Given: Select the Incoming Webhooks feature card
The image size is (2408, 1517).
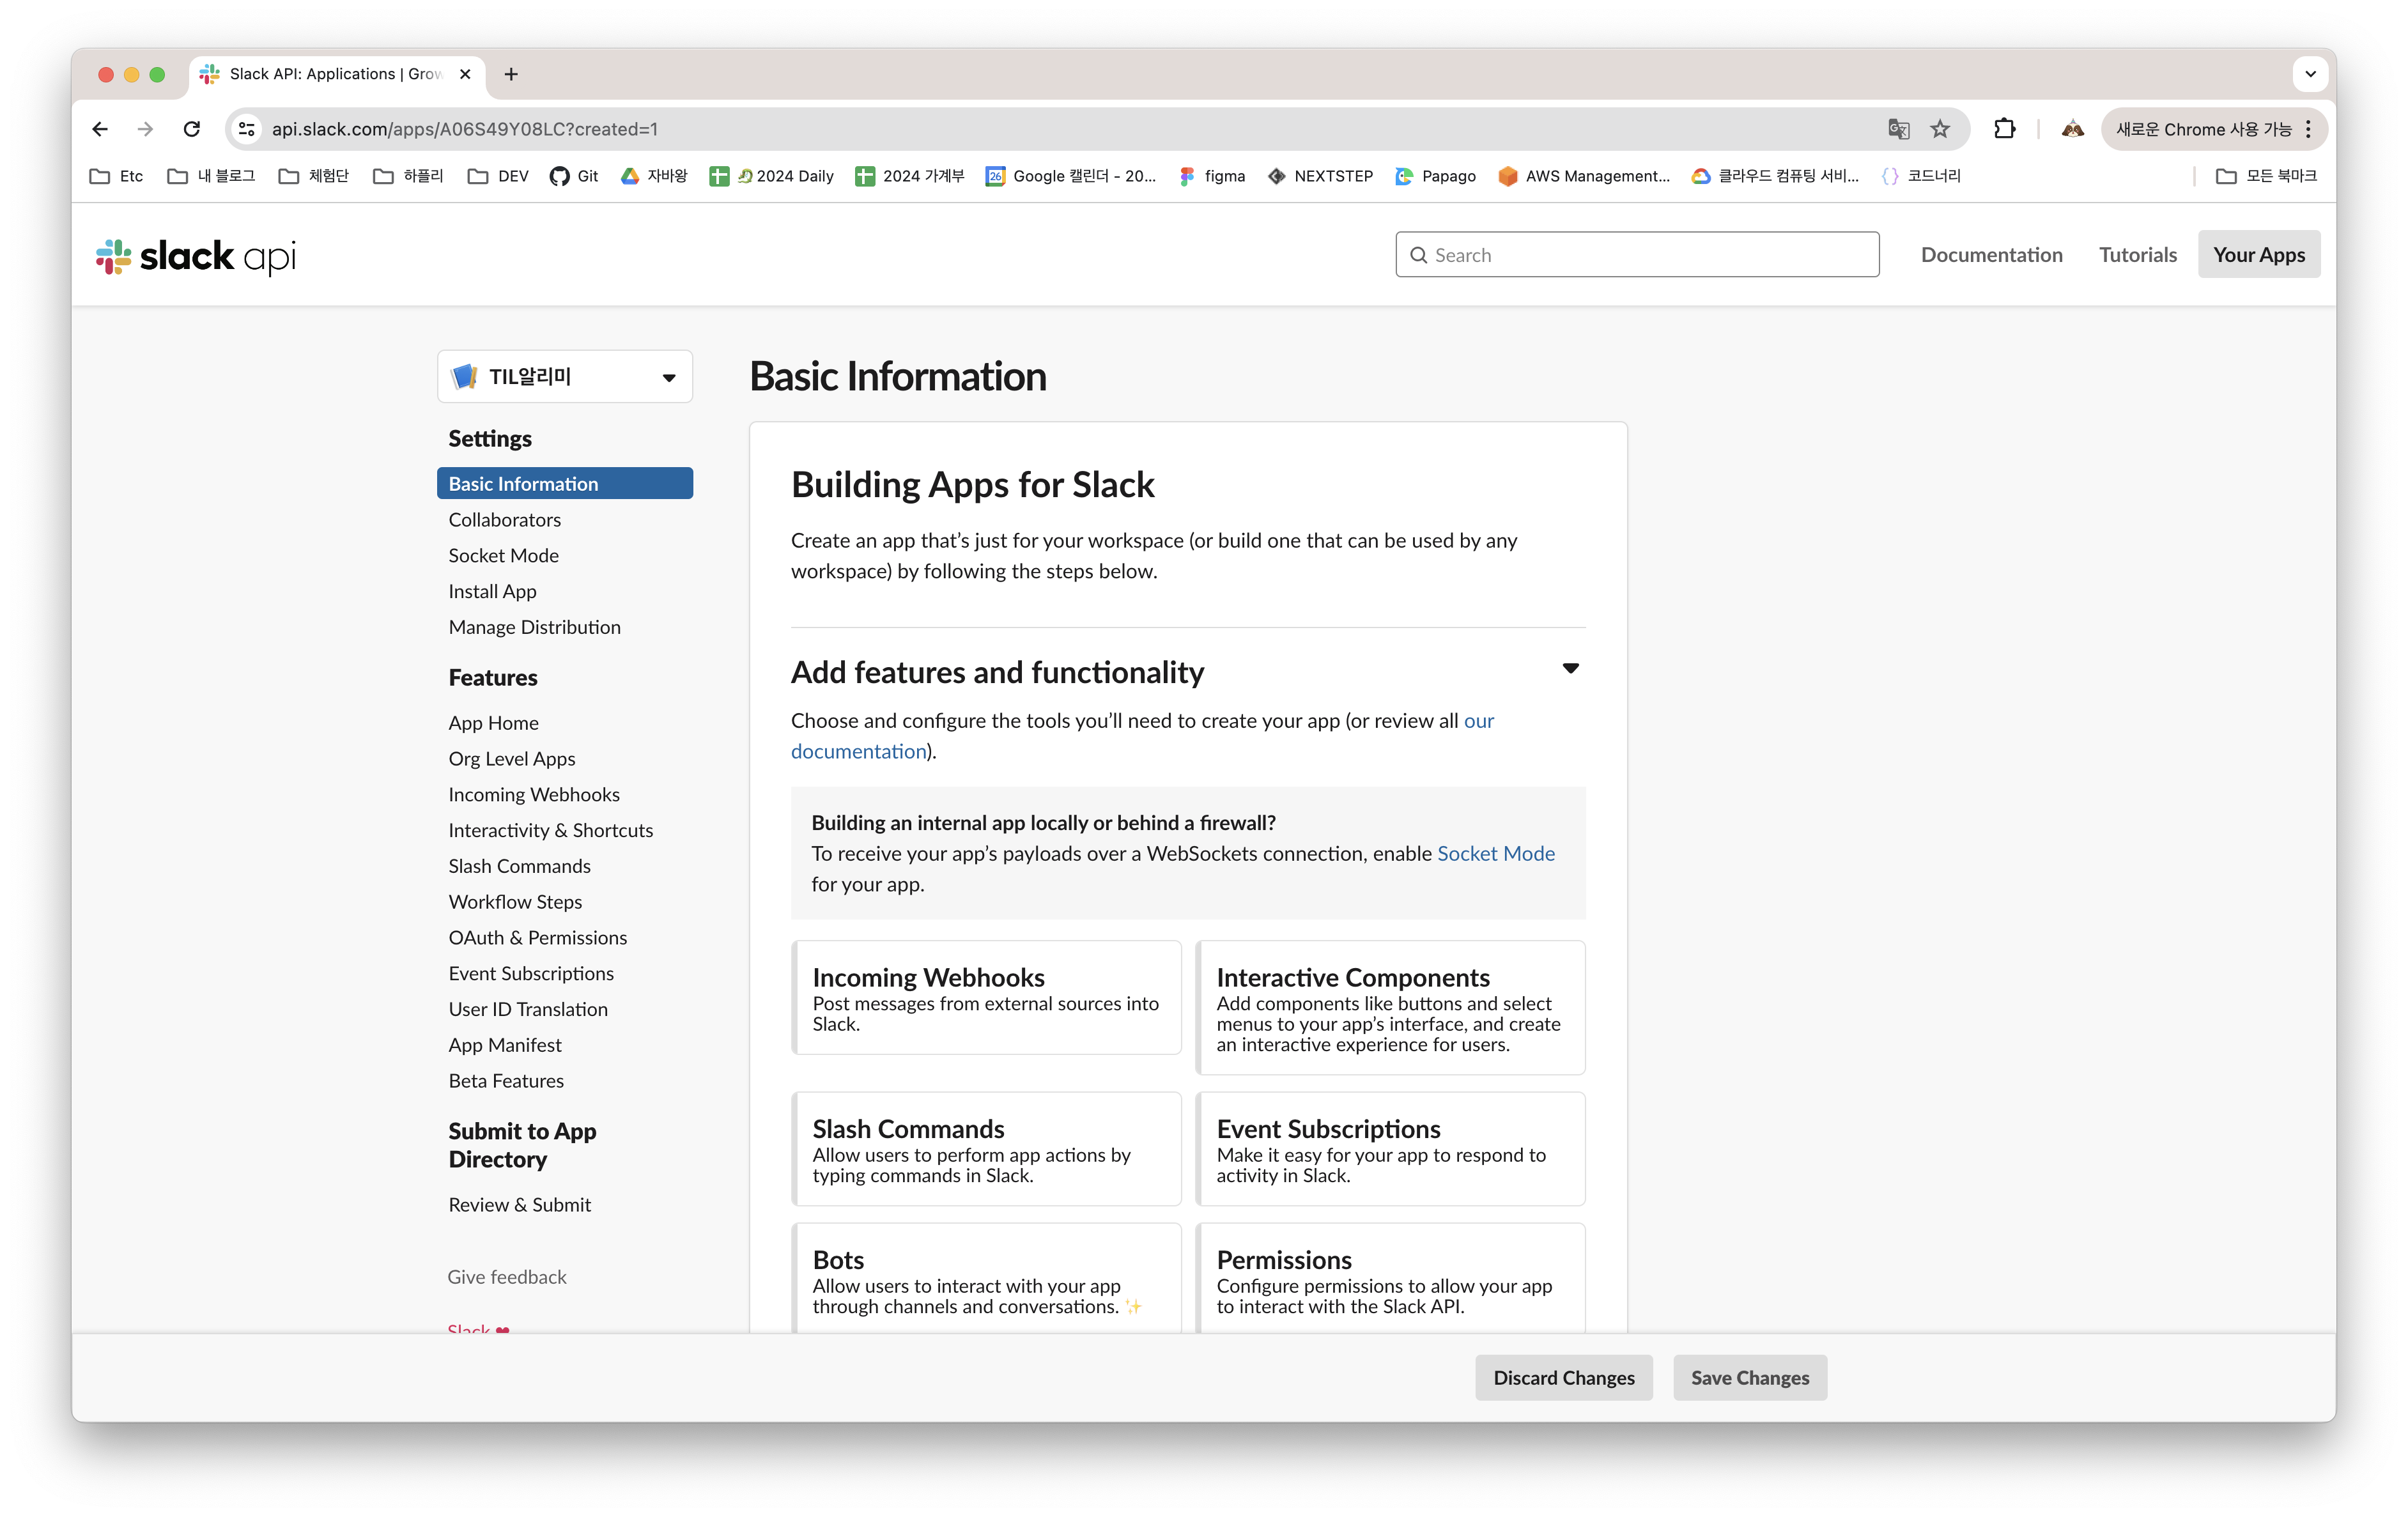Looking at the screenshot, I should (986, 998).
